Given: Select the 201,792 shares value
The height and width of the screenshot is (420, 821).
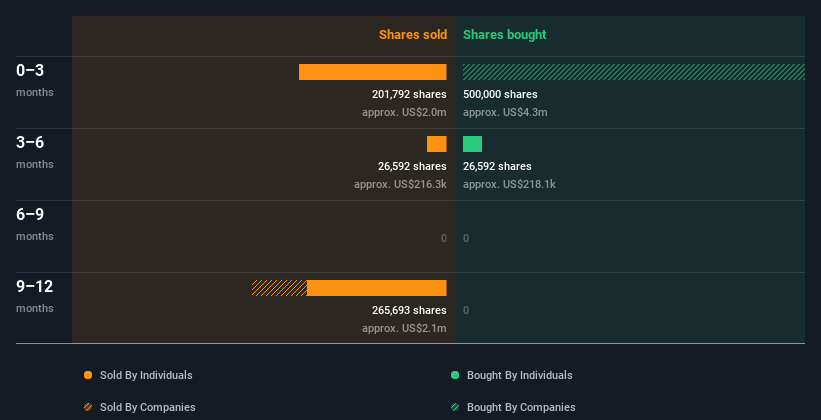Looking at the screenshot, I should 409,94.
